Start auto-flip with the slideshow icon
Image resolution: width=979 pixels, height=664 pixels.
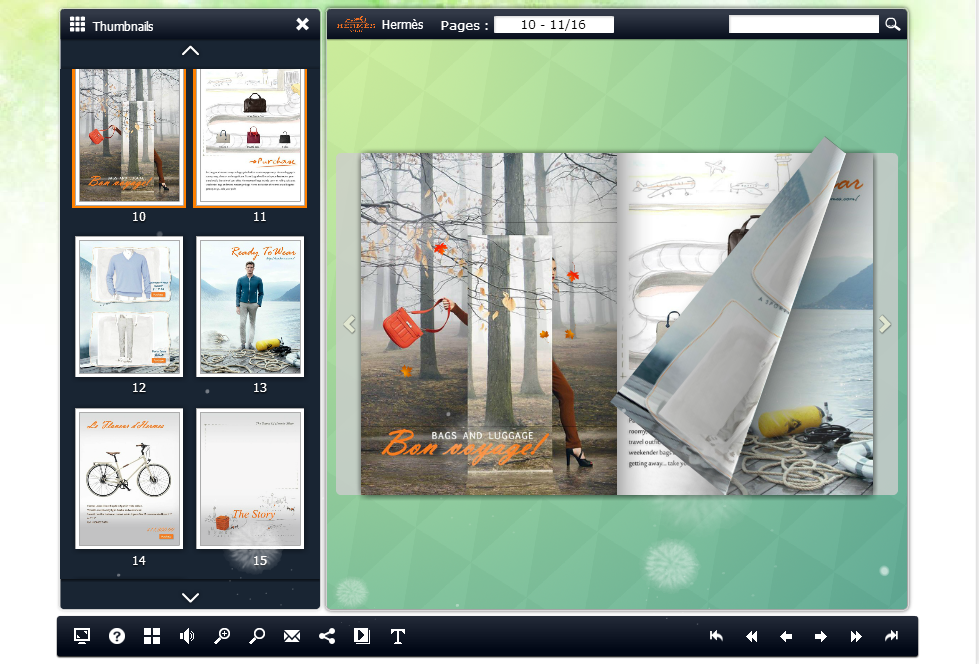point(362,636)
